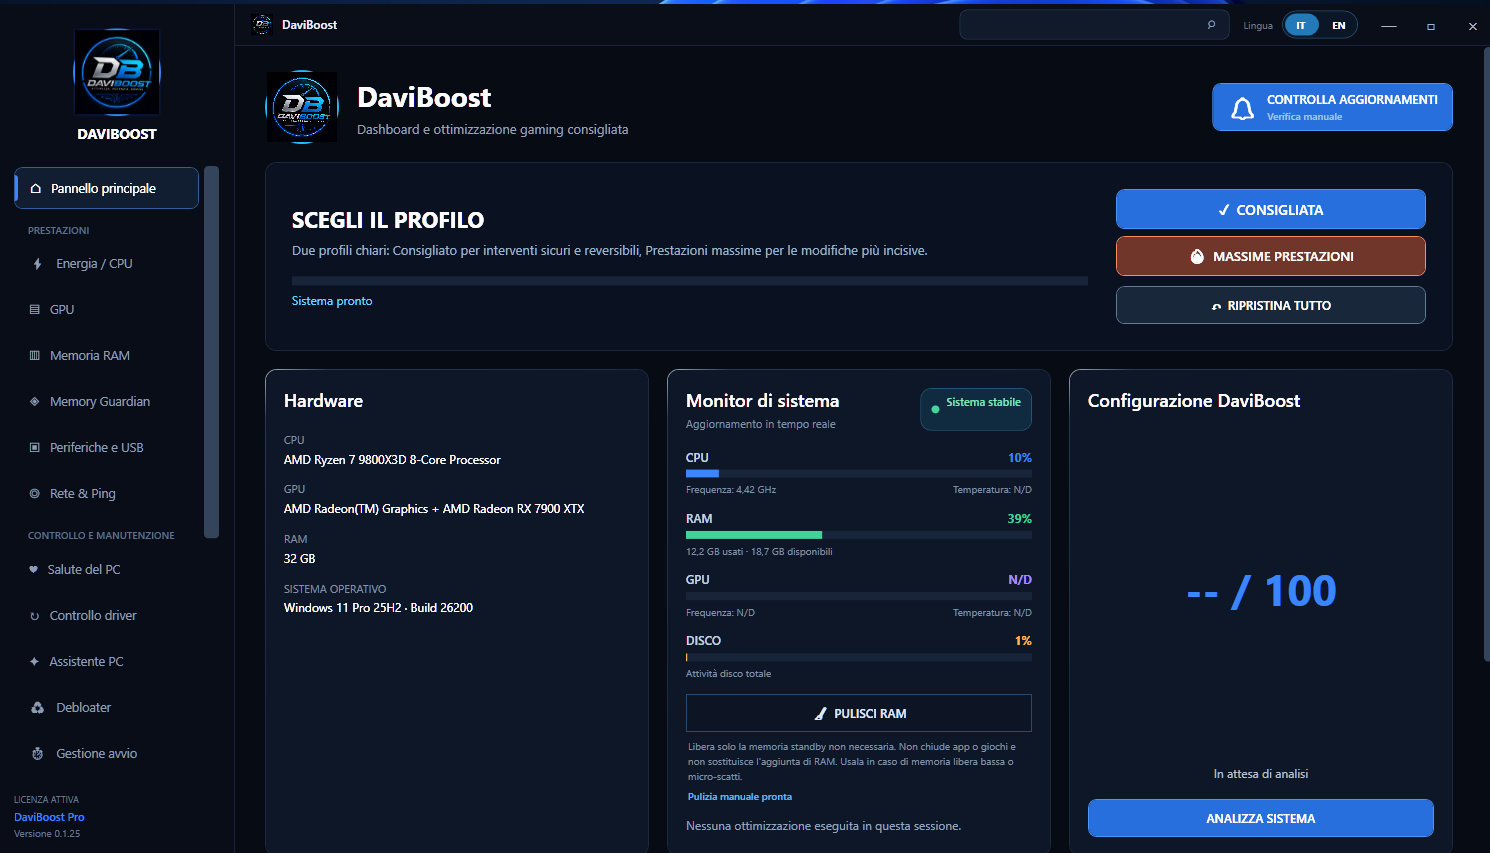Screen dimensions: 1490x853
Task: Click the RAM usage bar
Action: point(859,535)
